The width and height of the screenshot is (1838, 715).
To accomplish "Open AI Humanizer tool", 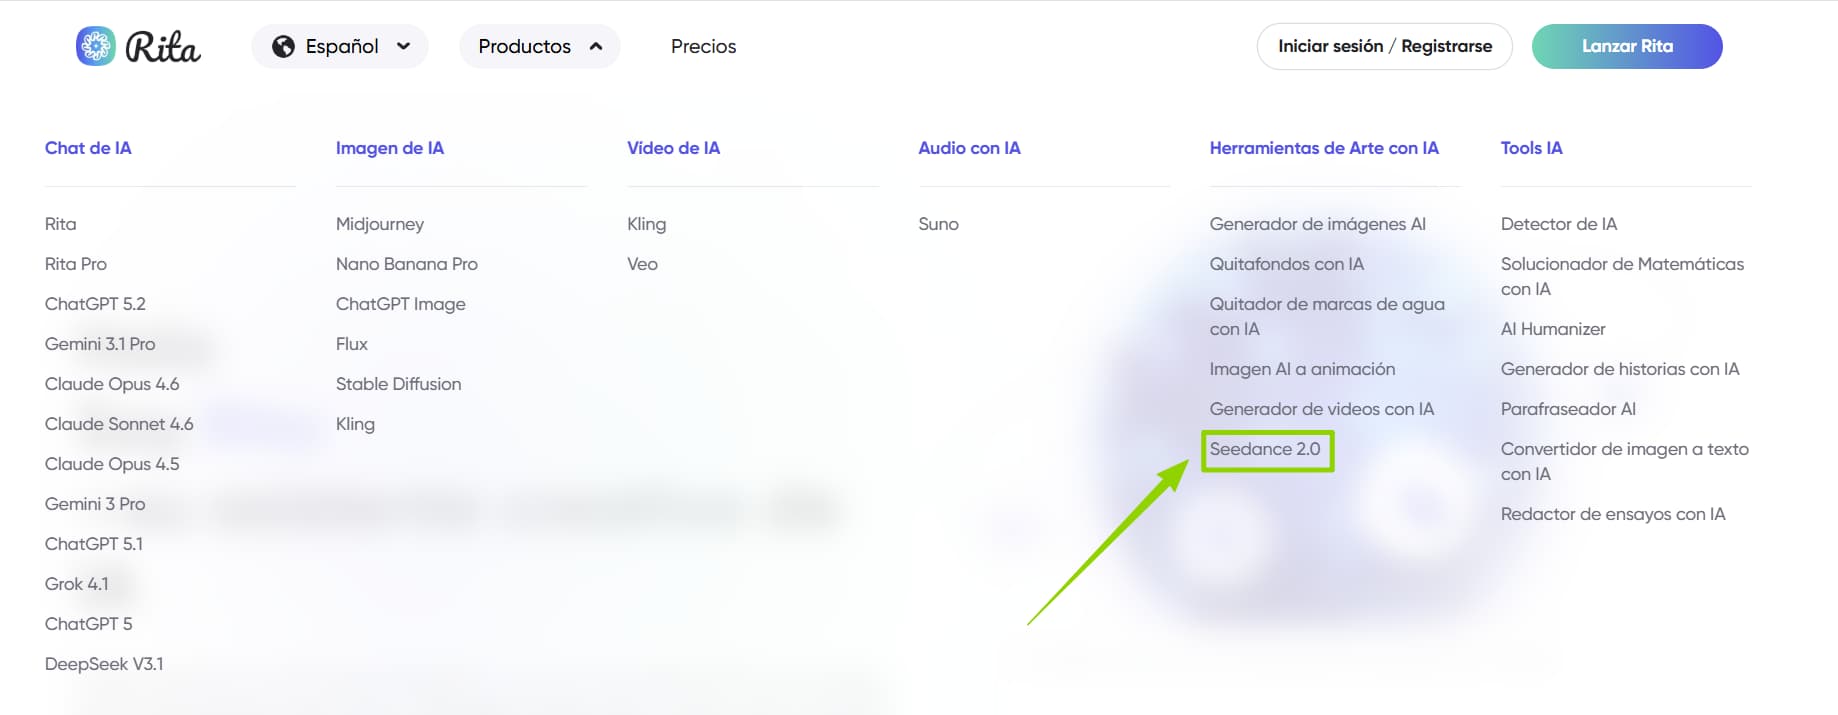I will point(1552,329).
